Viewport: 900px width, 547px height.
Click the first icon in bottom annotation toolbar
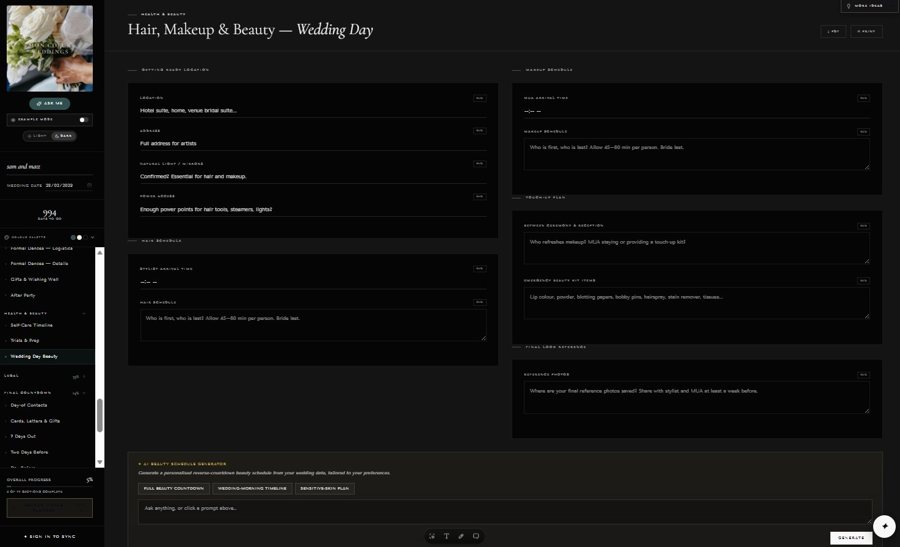click(x=432, y=536)
